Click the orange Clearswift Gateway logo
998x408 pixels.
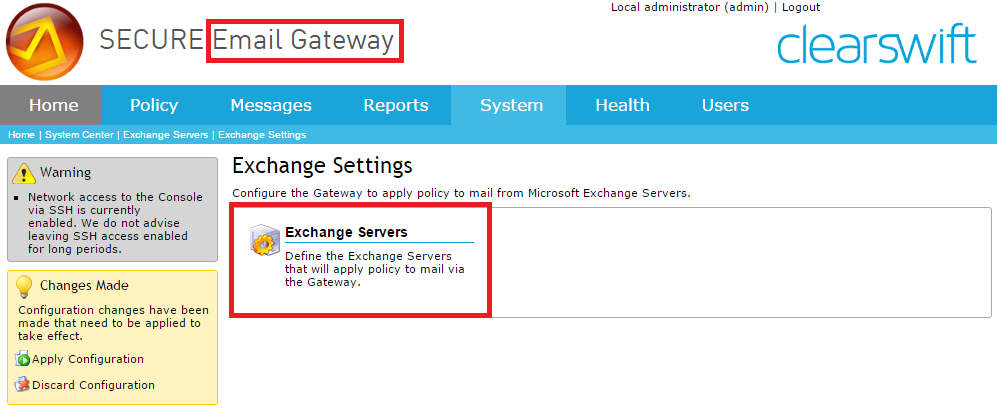coord(45,41)
